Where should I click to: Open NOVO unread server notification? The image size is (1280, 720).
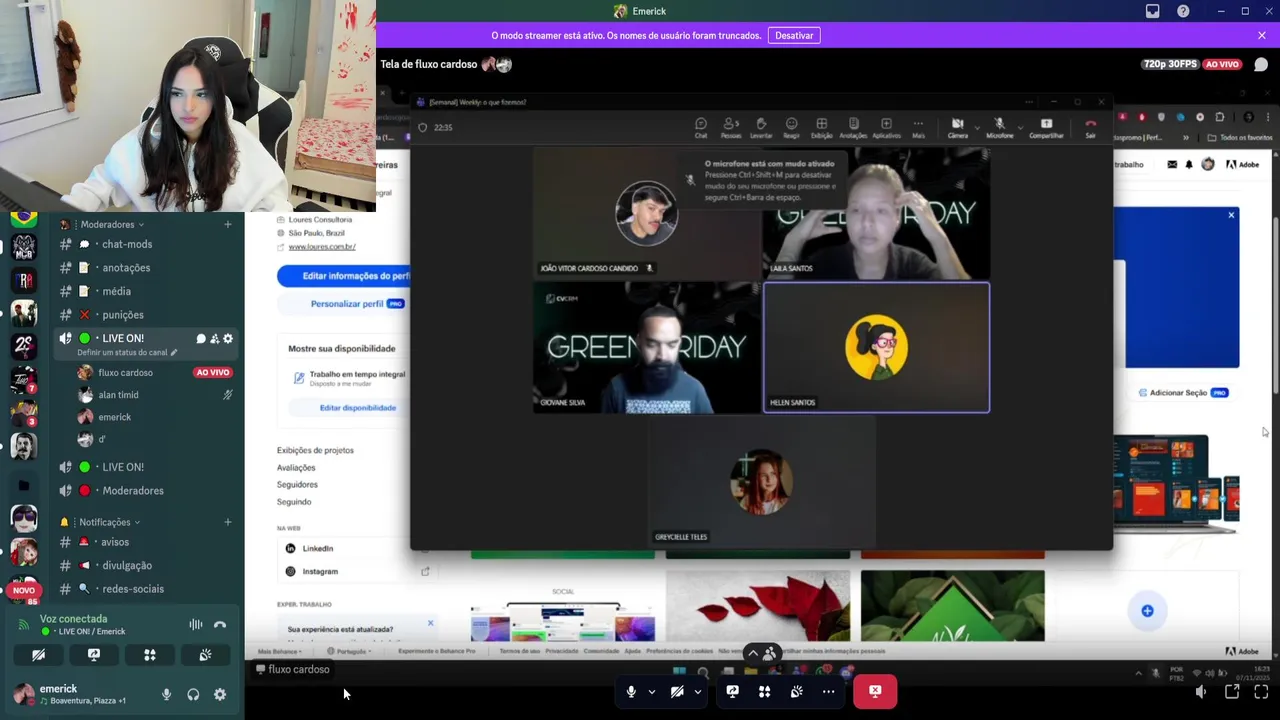click(24, 591)
